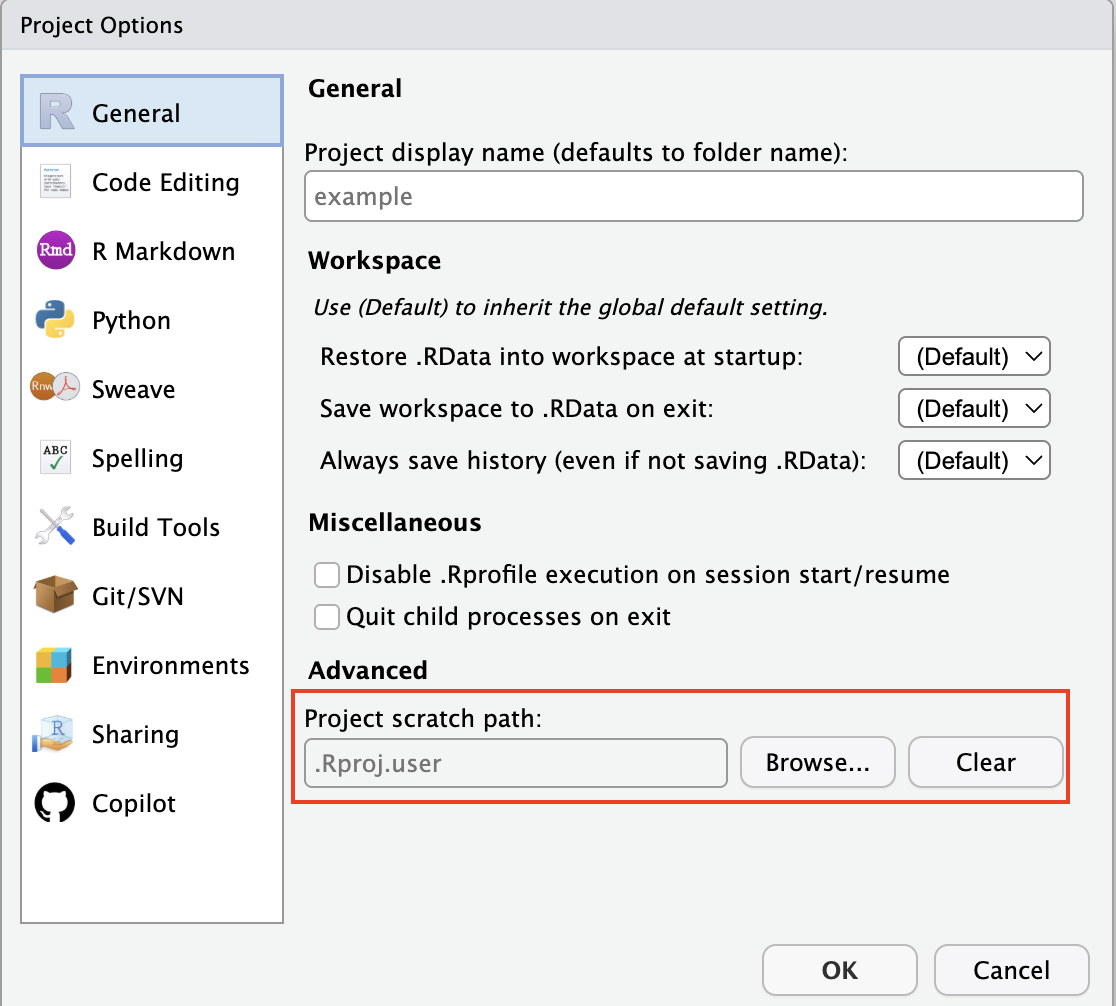
Task: Switch to Environments settings
Action: pyautogui.click(x=152, y=665)
